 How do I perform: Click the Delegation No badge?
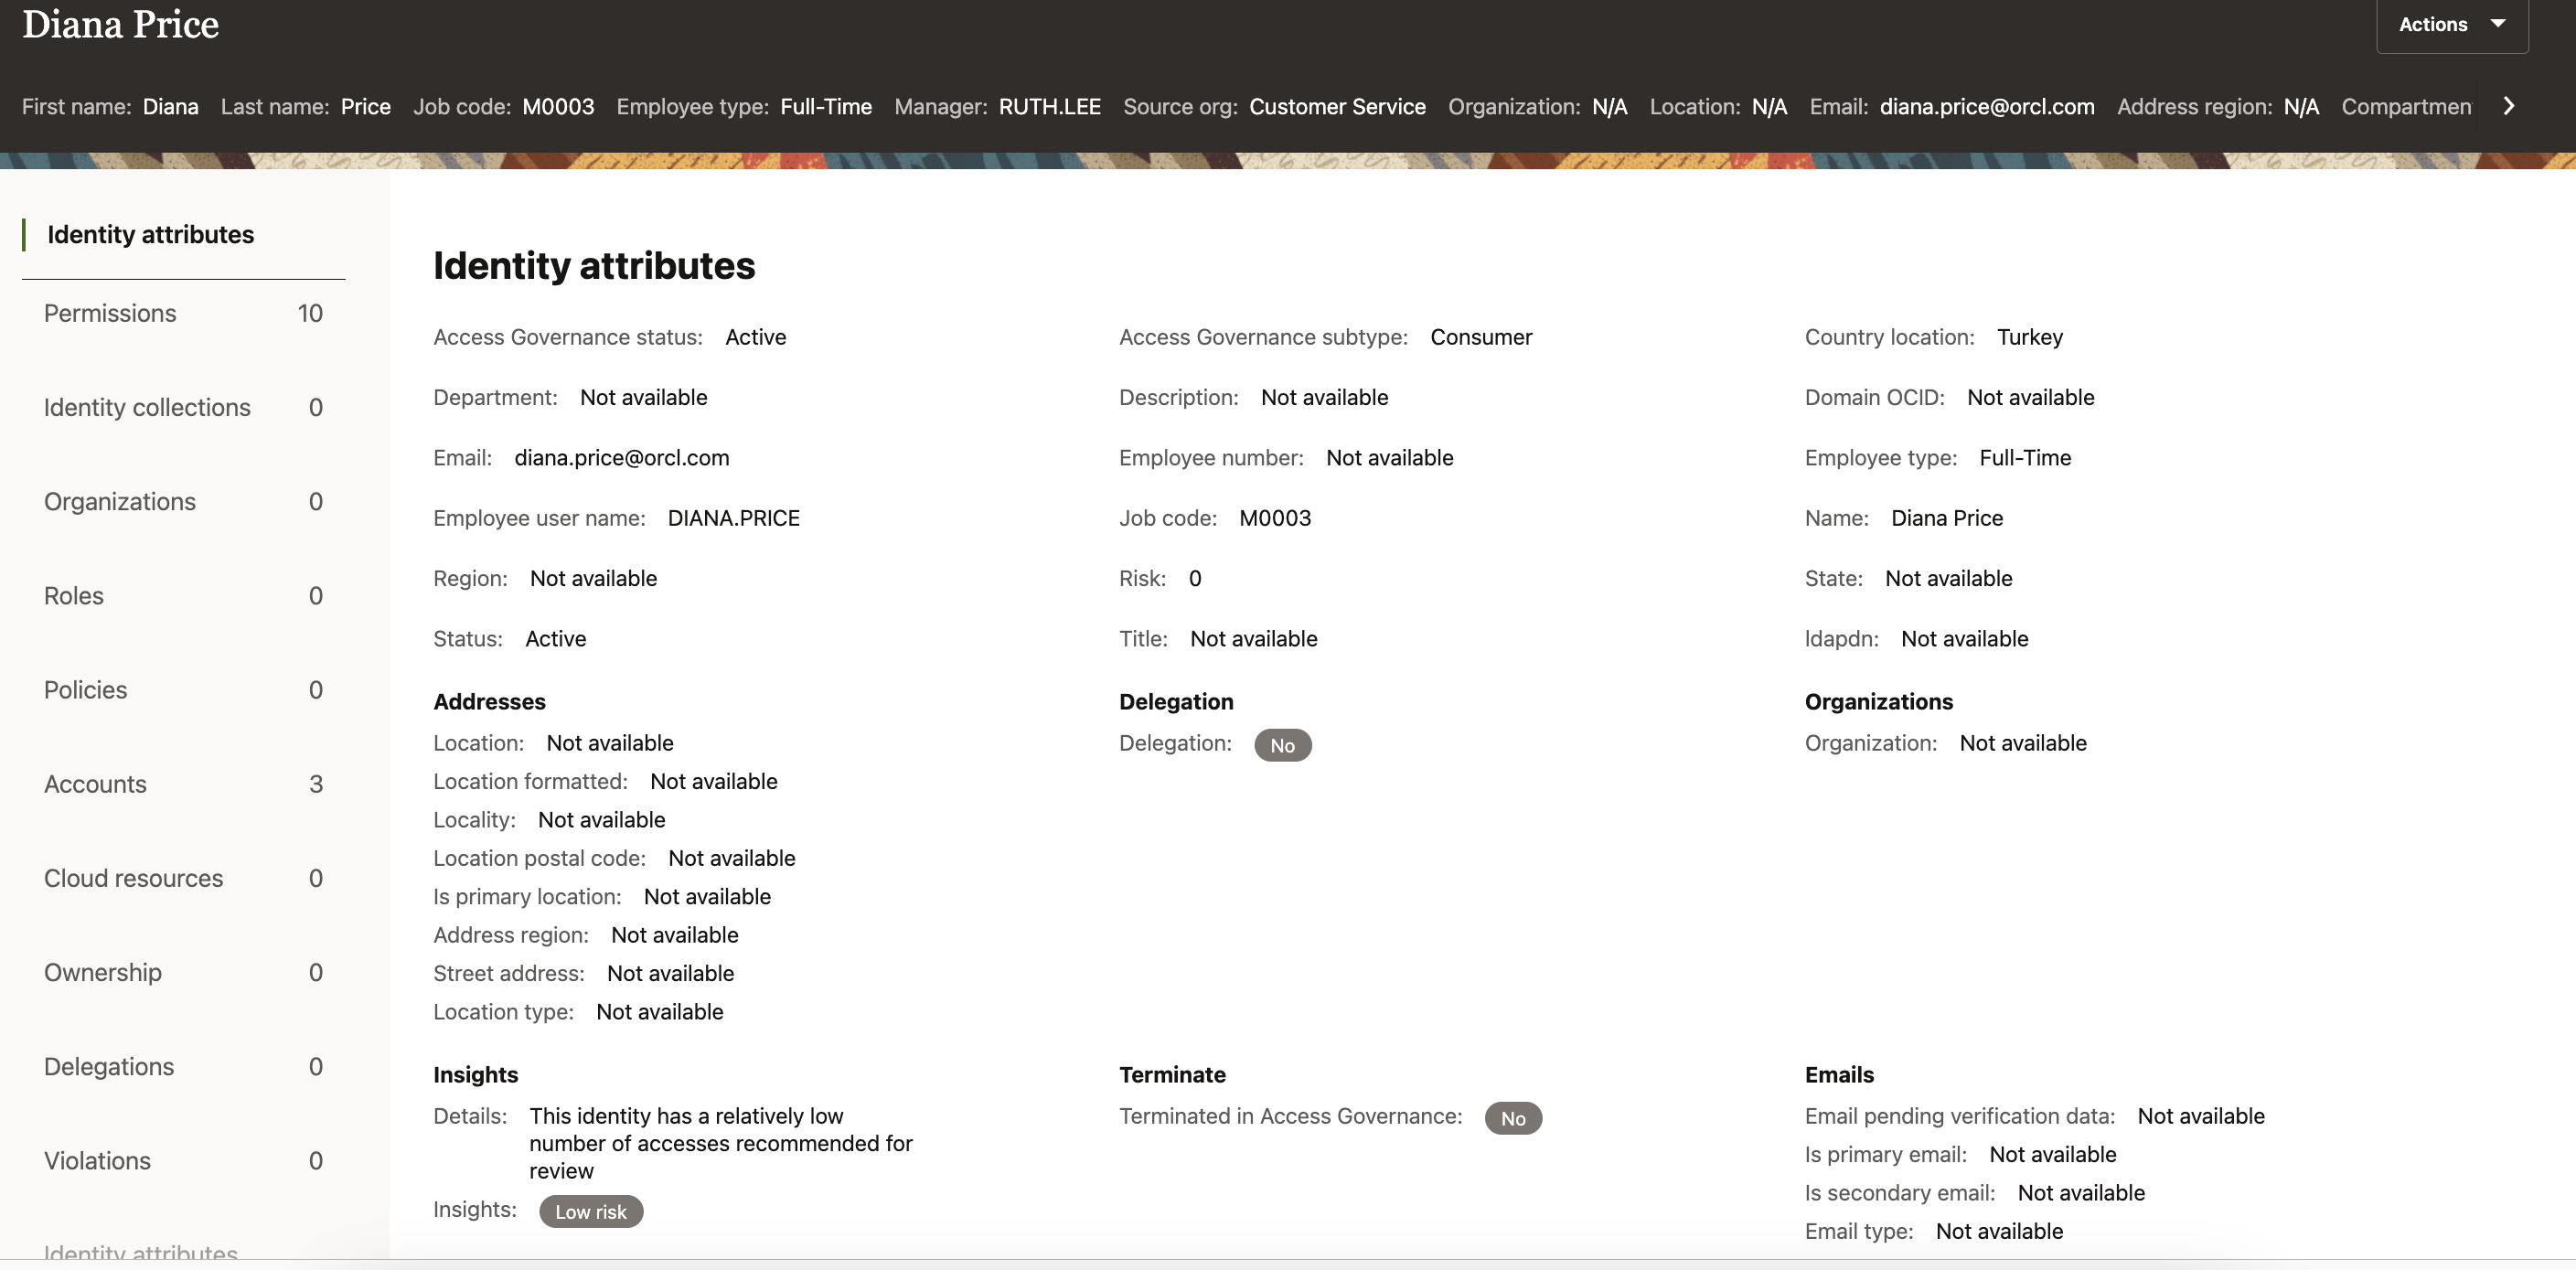point(1282,745)
